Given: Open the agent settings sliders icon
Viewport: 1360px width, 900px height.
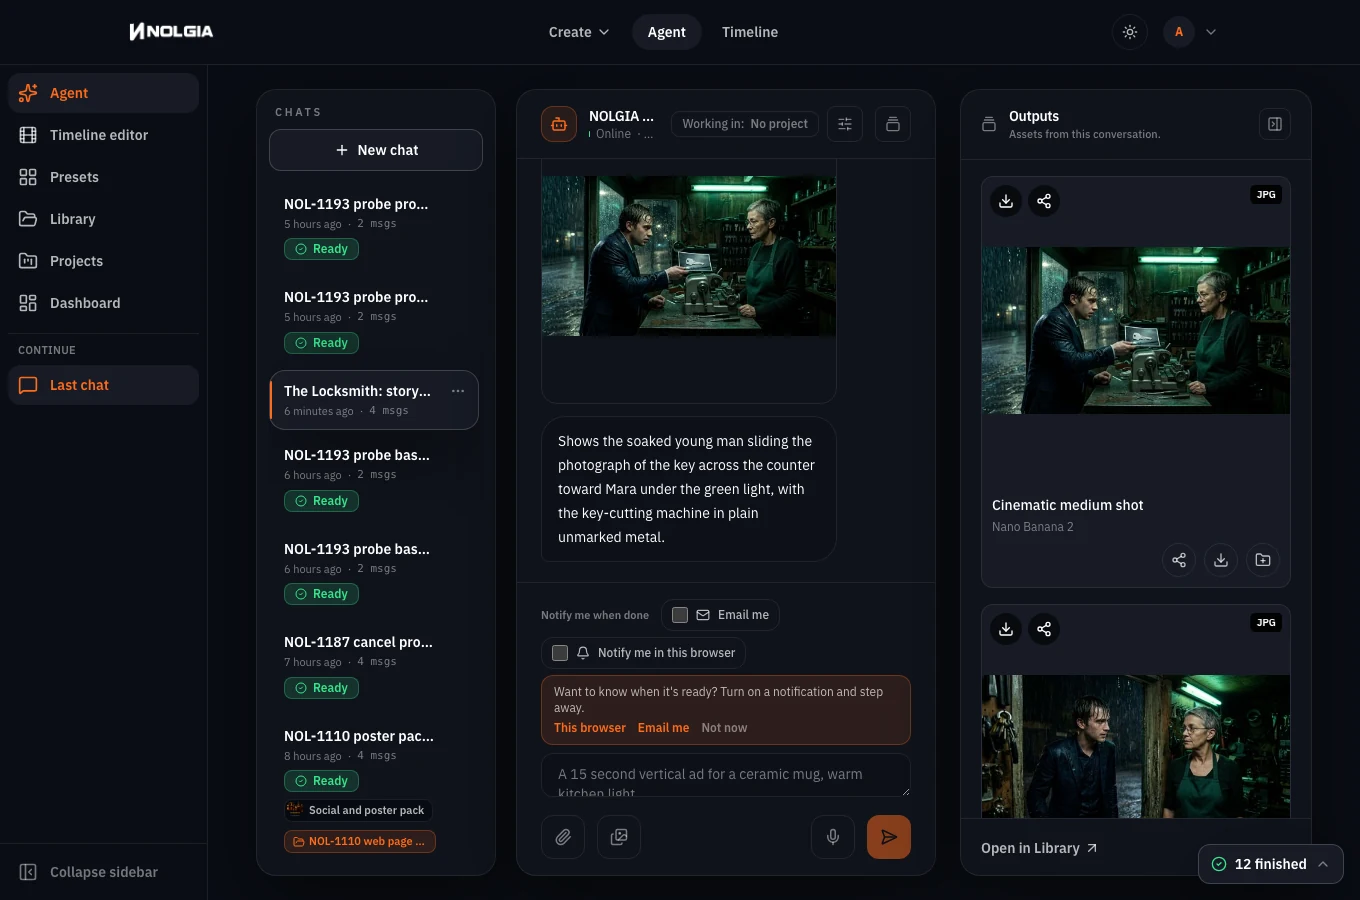Looking at the screenshot, I should [x=845, y=124].
